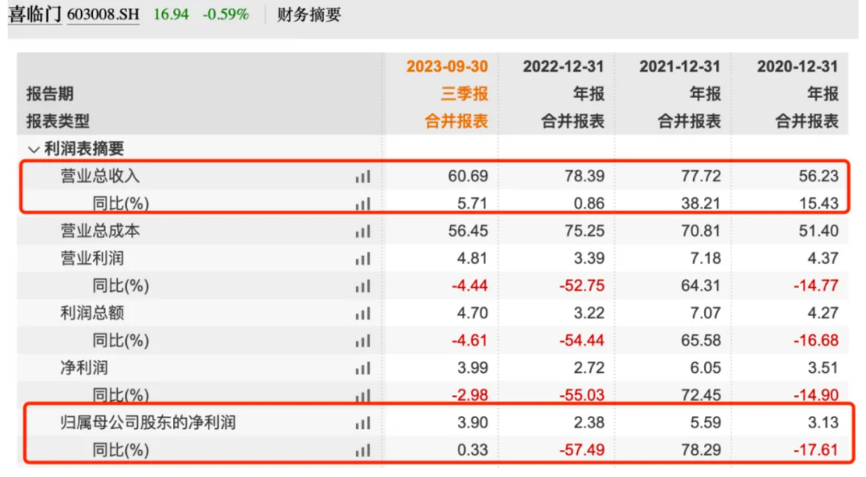
Task: Select the 营业总收入 row label
Action: [x=100, y=176]
